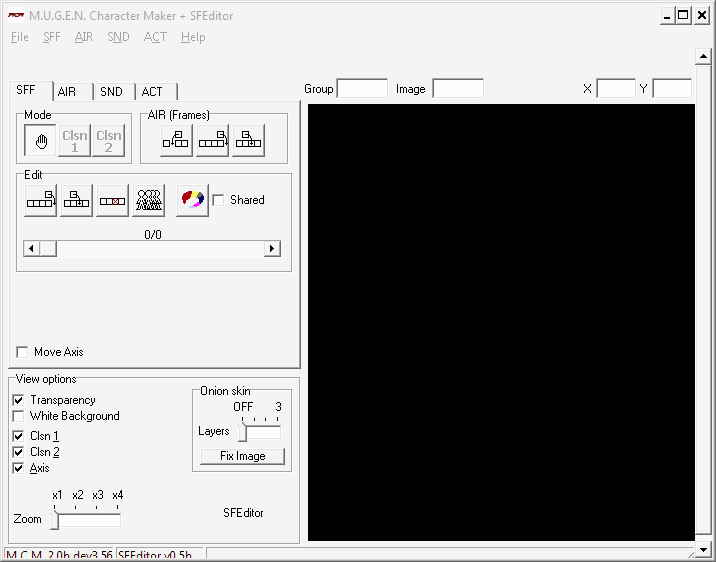Image resolution: width=716 pixels, height=562 pixels.
Task: Select the hand Mode tool
Action: pos(41,141)
